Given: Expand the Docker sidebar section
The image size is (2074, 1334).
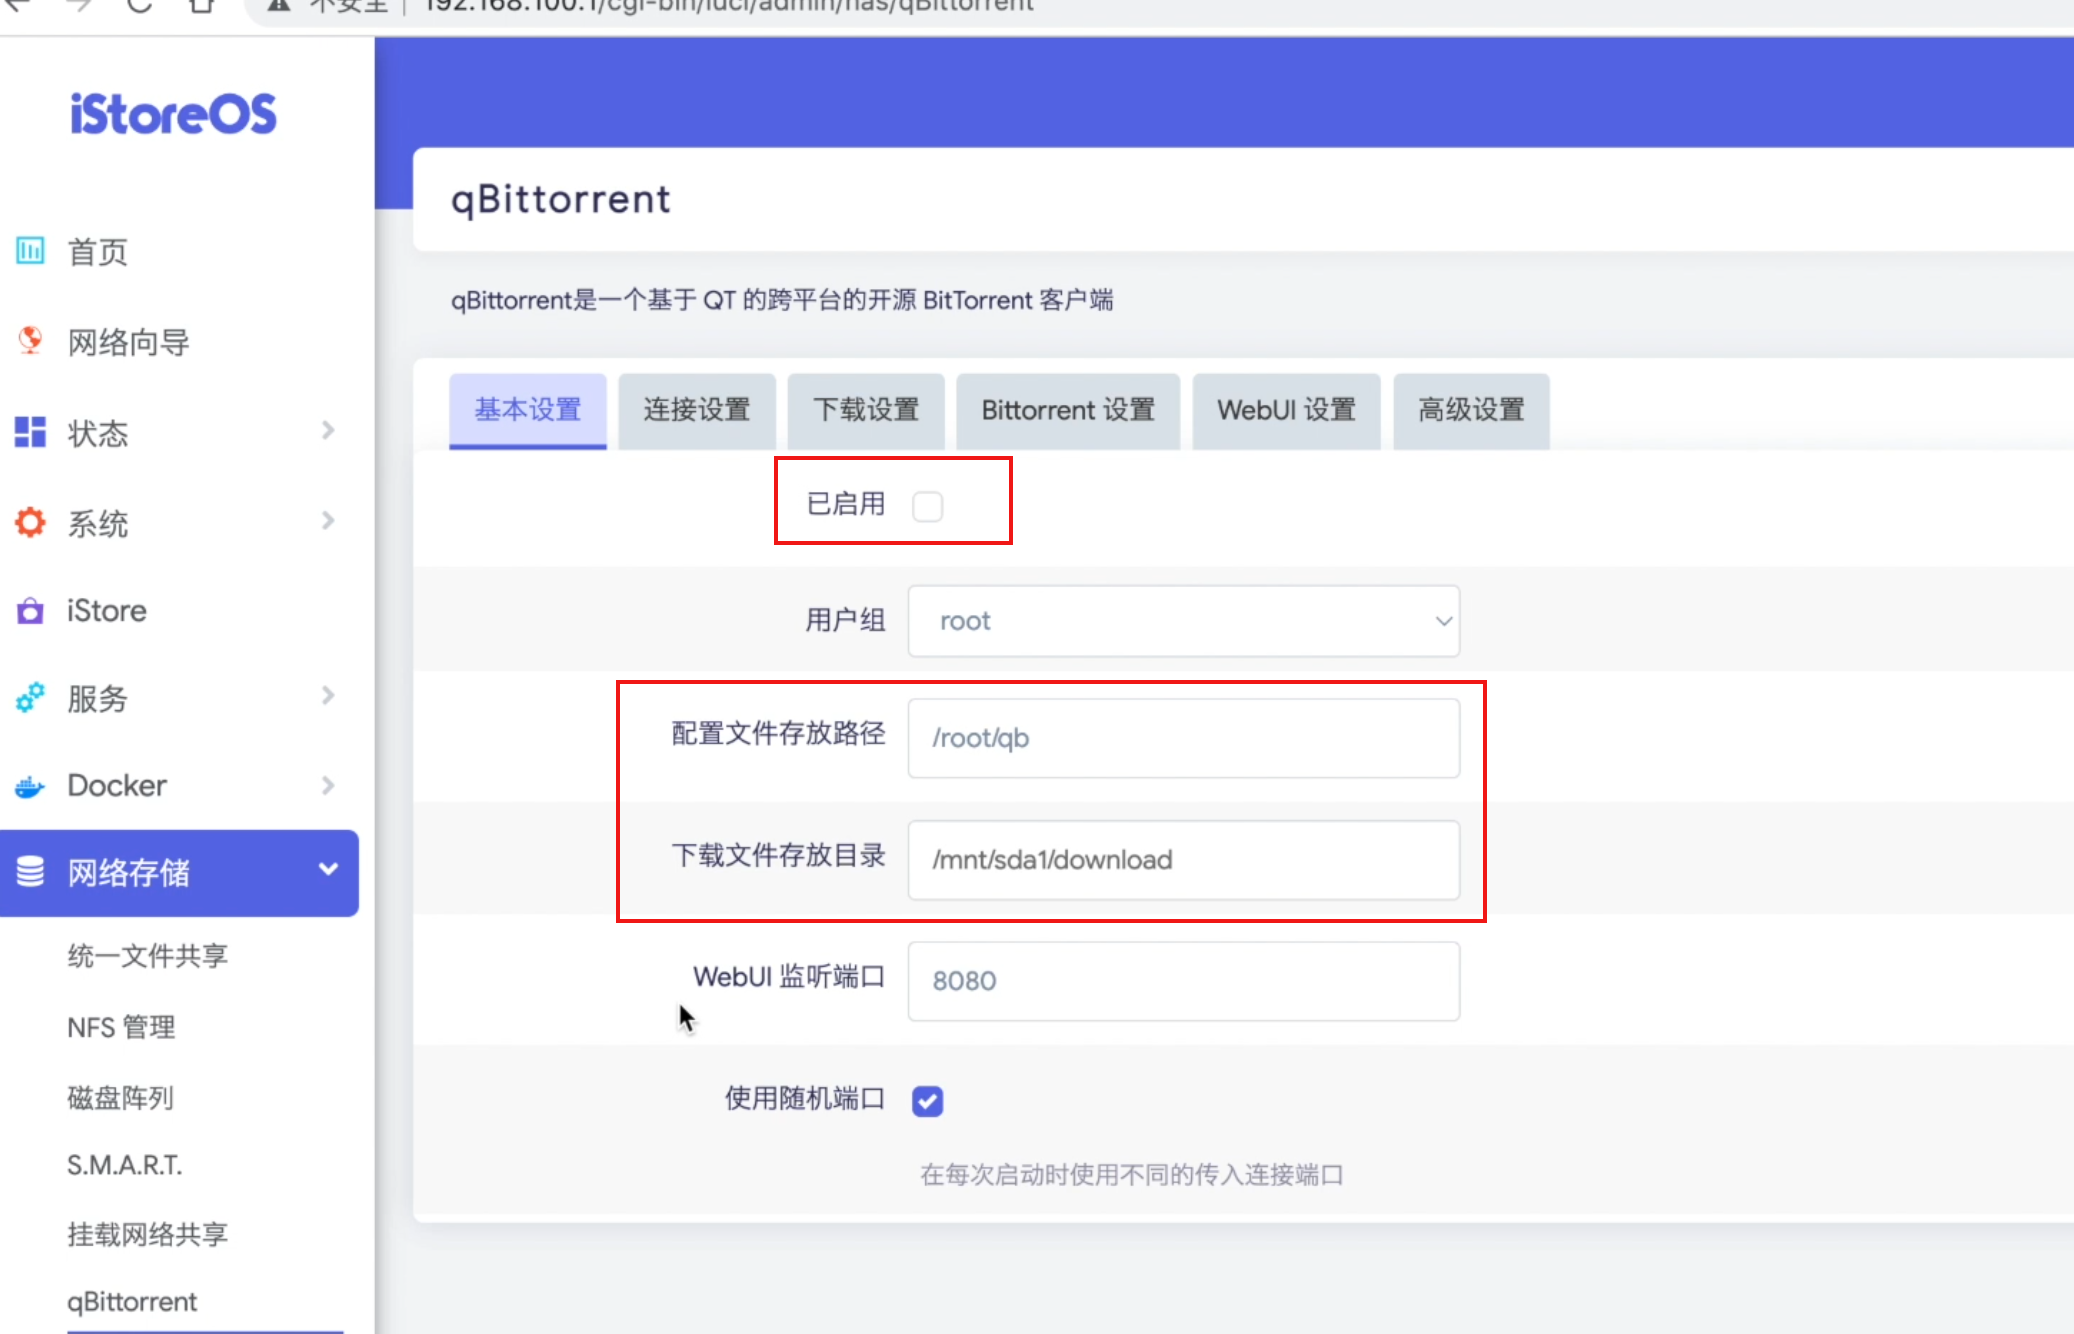Looking at the screenshot, I should [x=329, y=786].
